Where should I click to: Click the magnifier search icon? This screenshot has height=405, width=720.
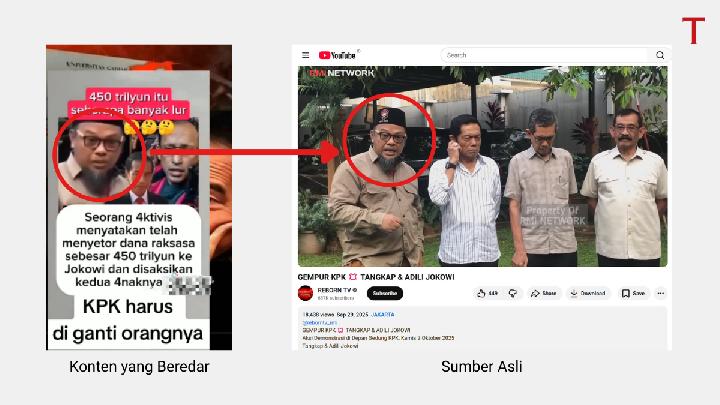point(660,55)
